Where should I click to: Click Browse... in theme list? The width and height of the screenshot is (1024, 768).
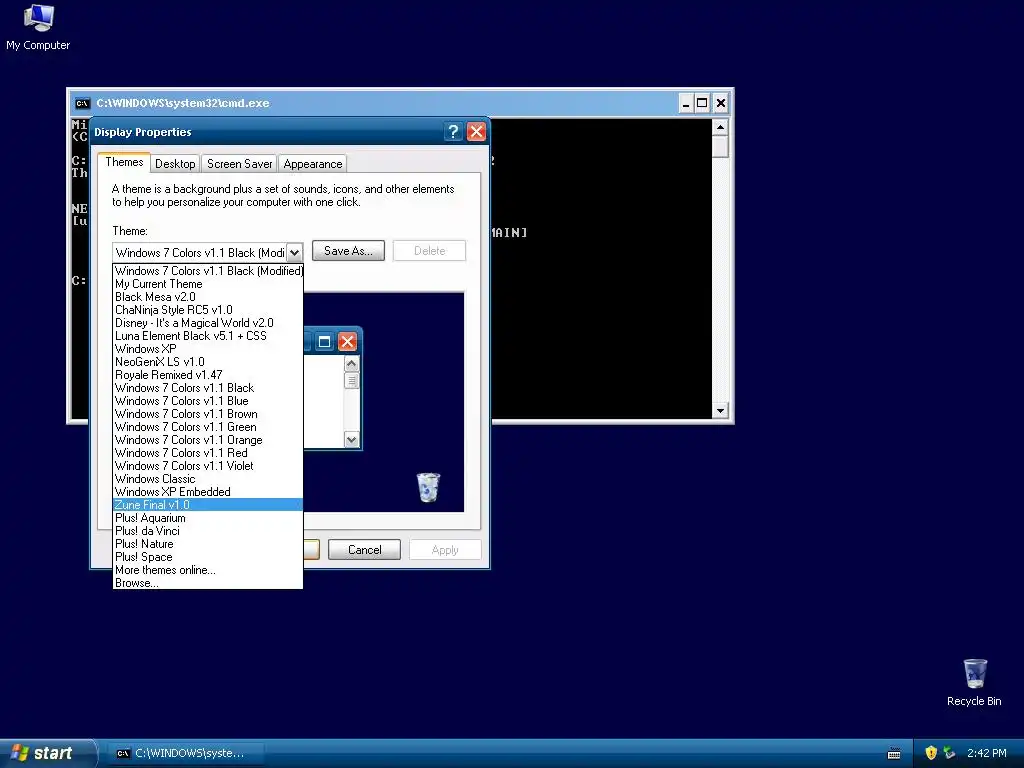208,583
